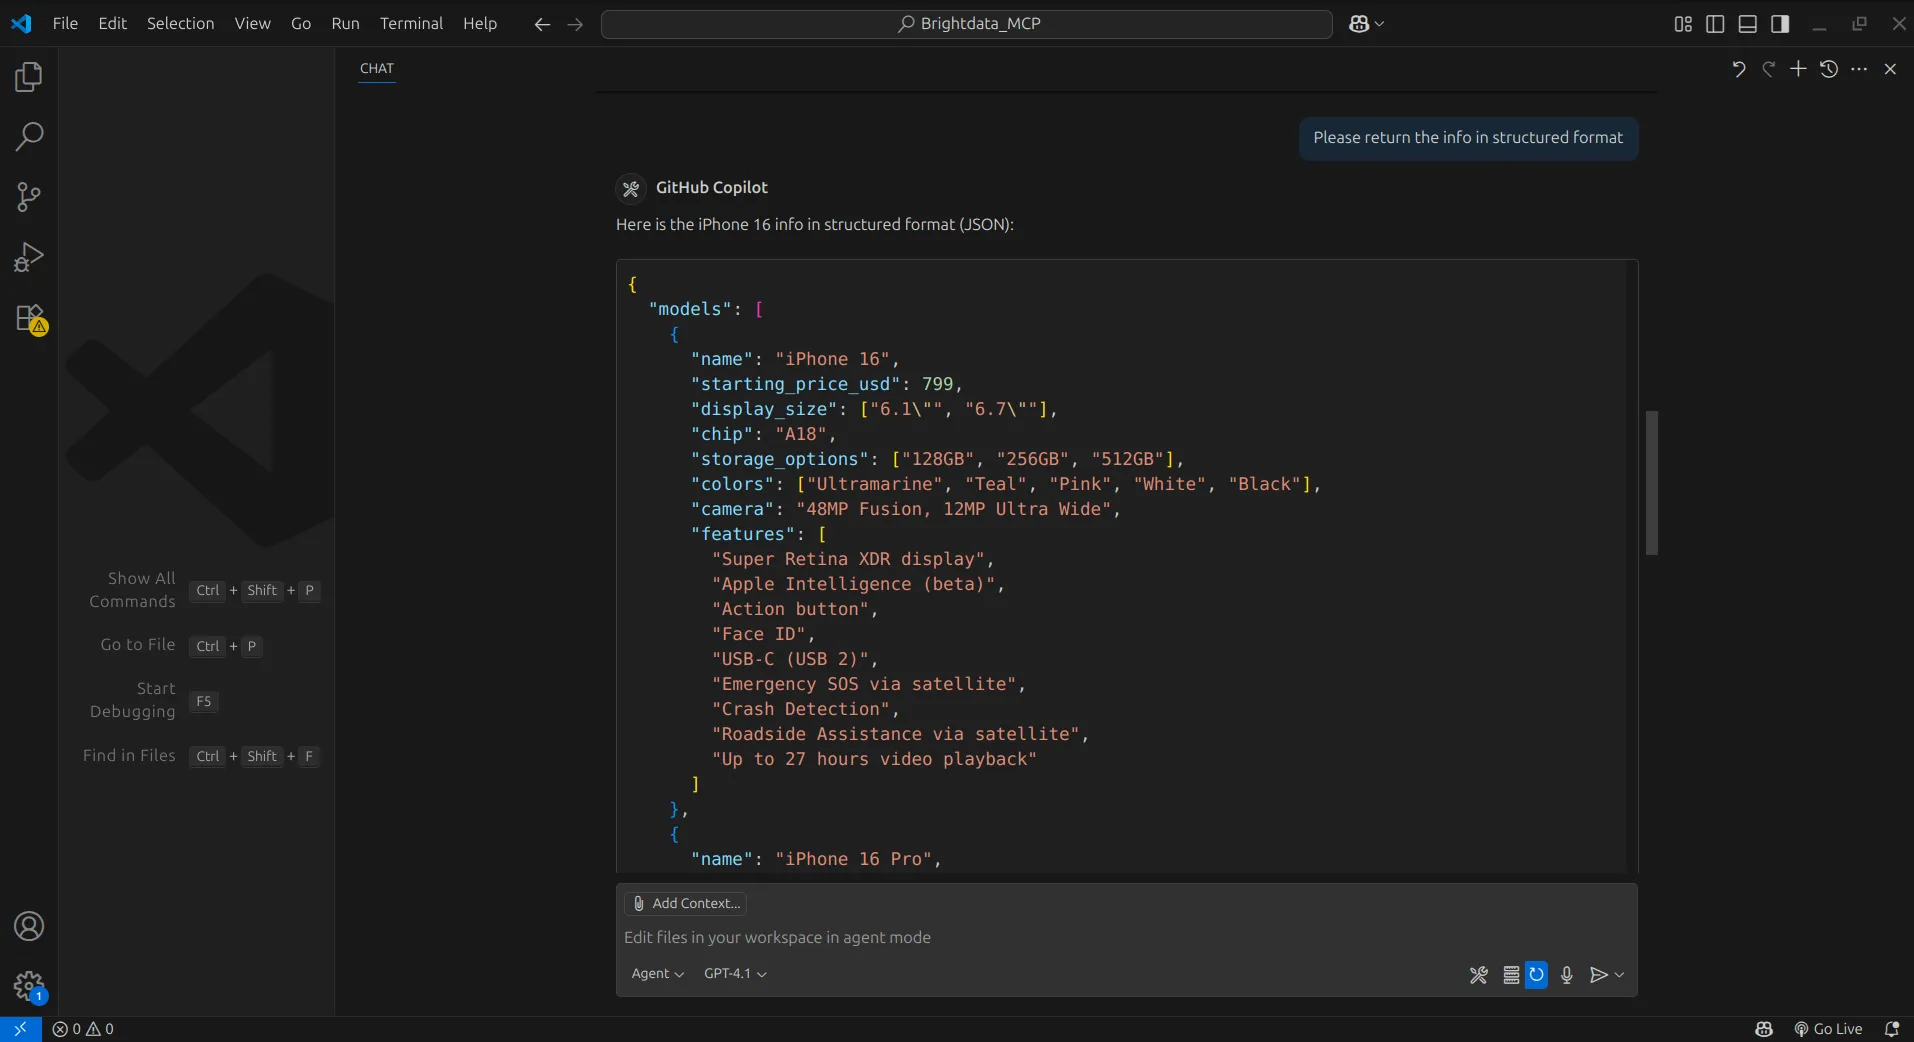Expand the Copilot dropdown in the title bar
Viewport: 1914px width, 1042px height.
(1379, 24)
